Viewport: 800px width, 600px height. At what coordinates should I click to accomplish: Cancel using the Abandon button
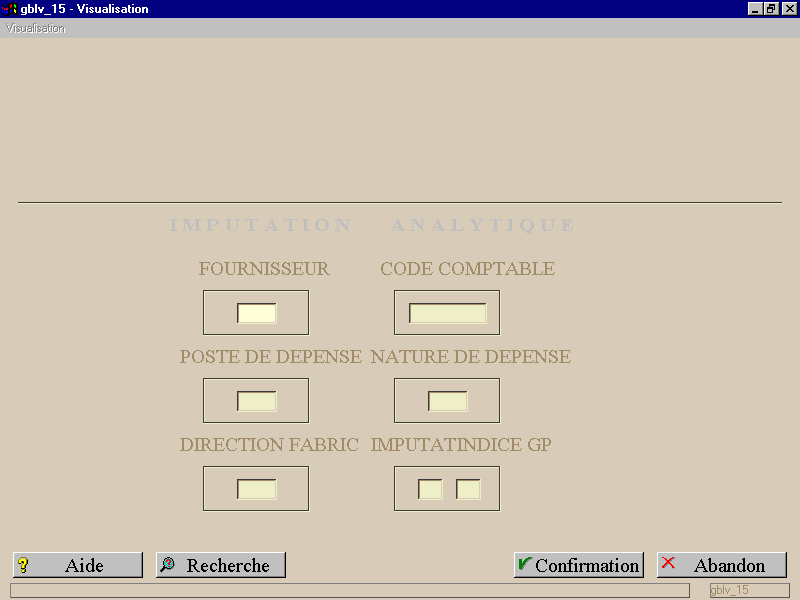click(721, 565)
